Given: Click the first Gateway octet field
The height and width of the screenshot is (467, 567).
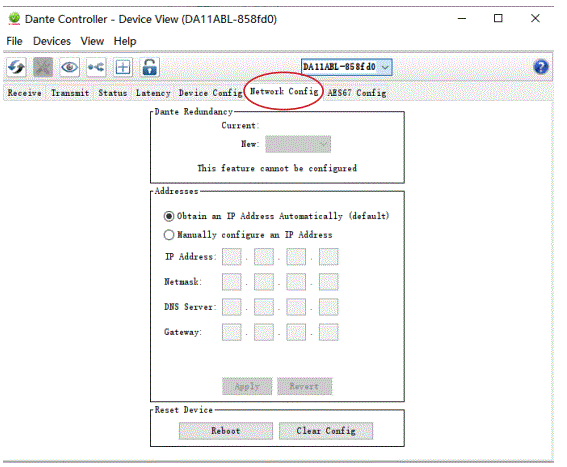Looking at the screenshot, I should (x=231, y=332).
